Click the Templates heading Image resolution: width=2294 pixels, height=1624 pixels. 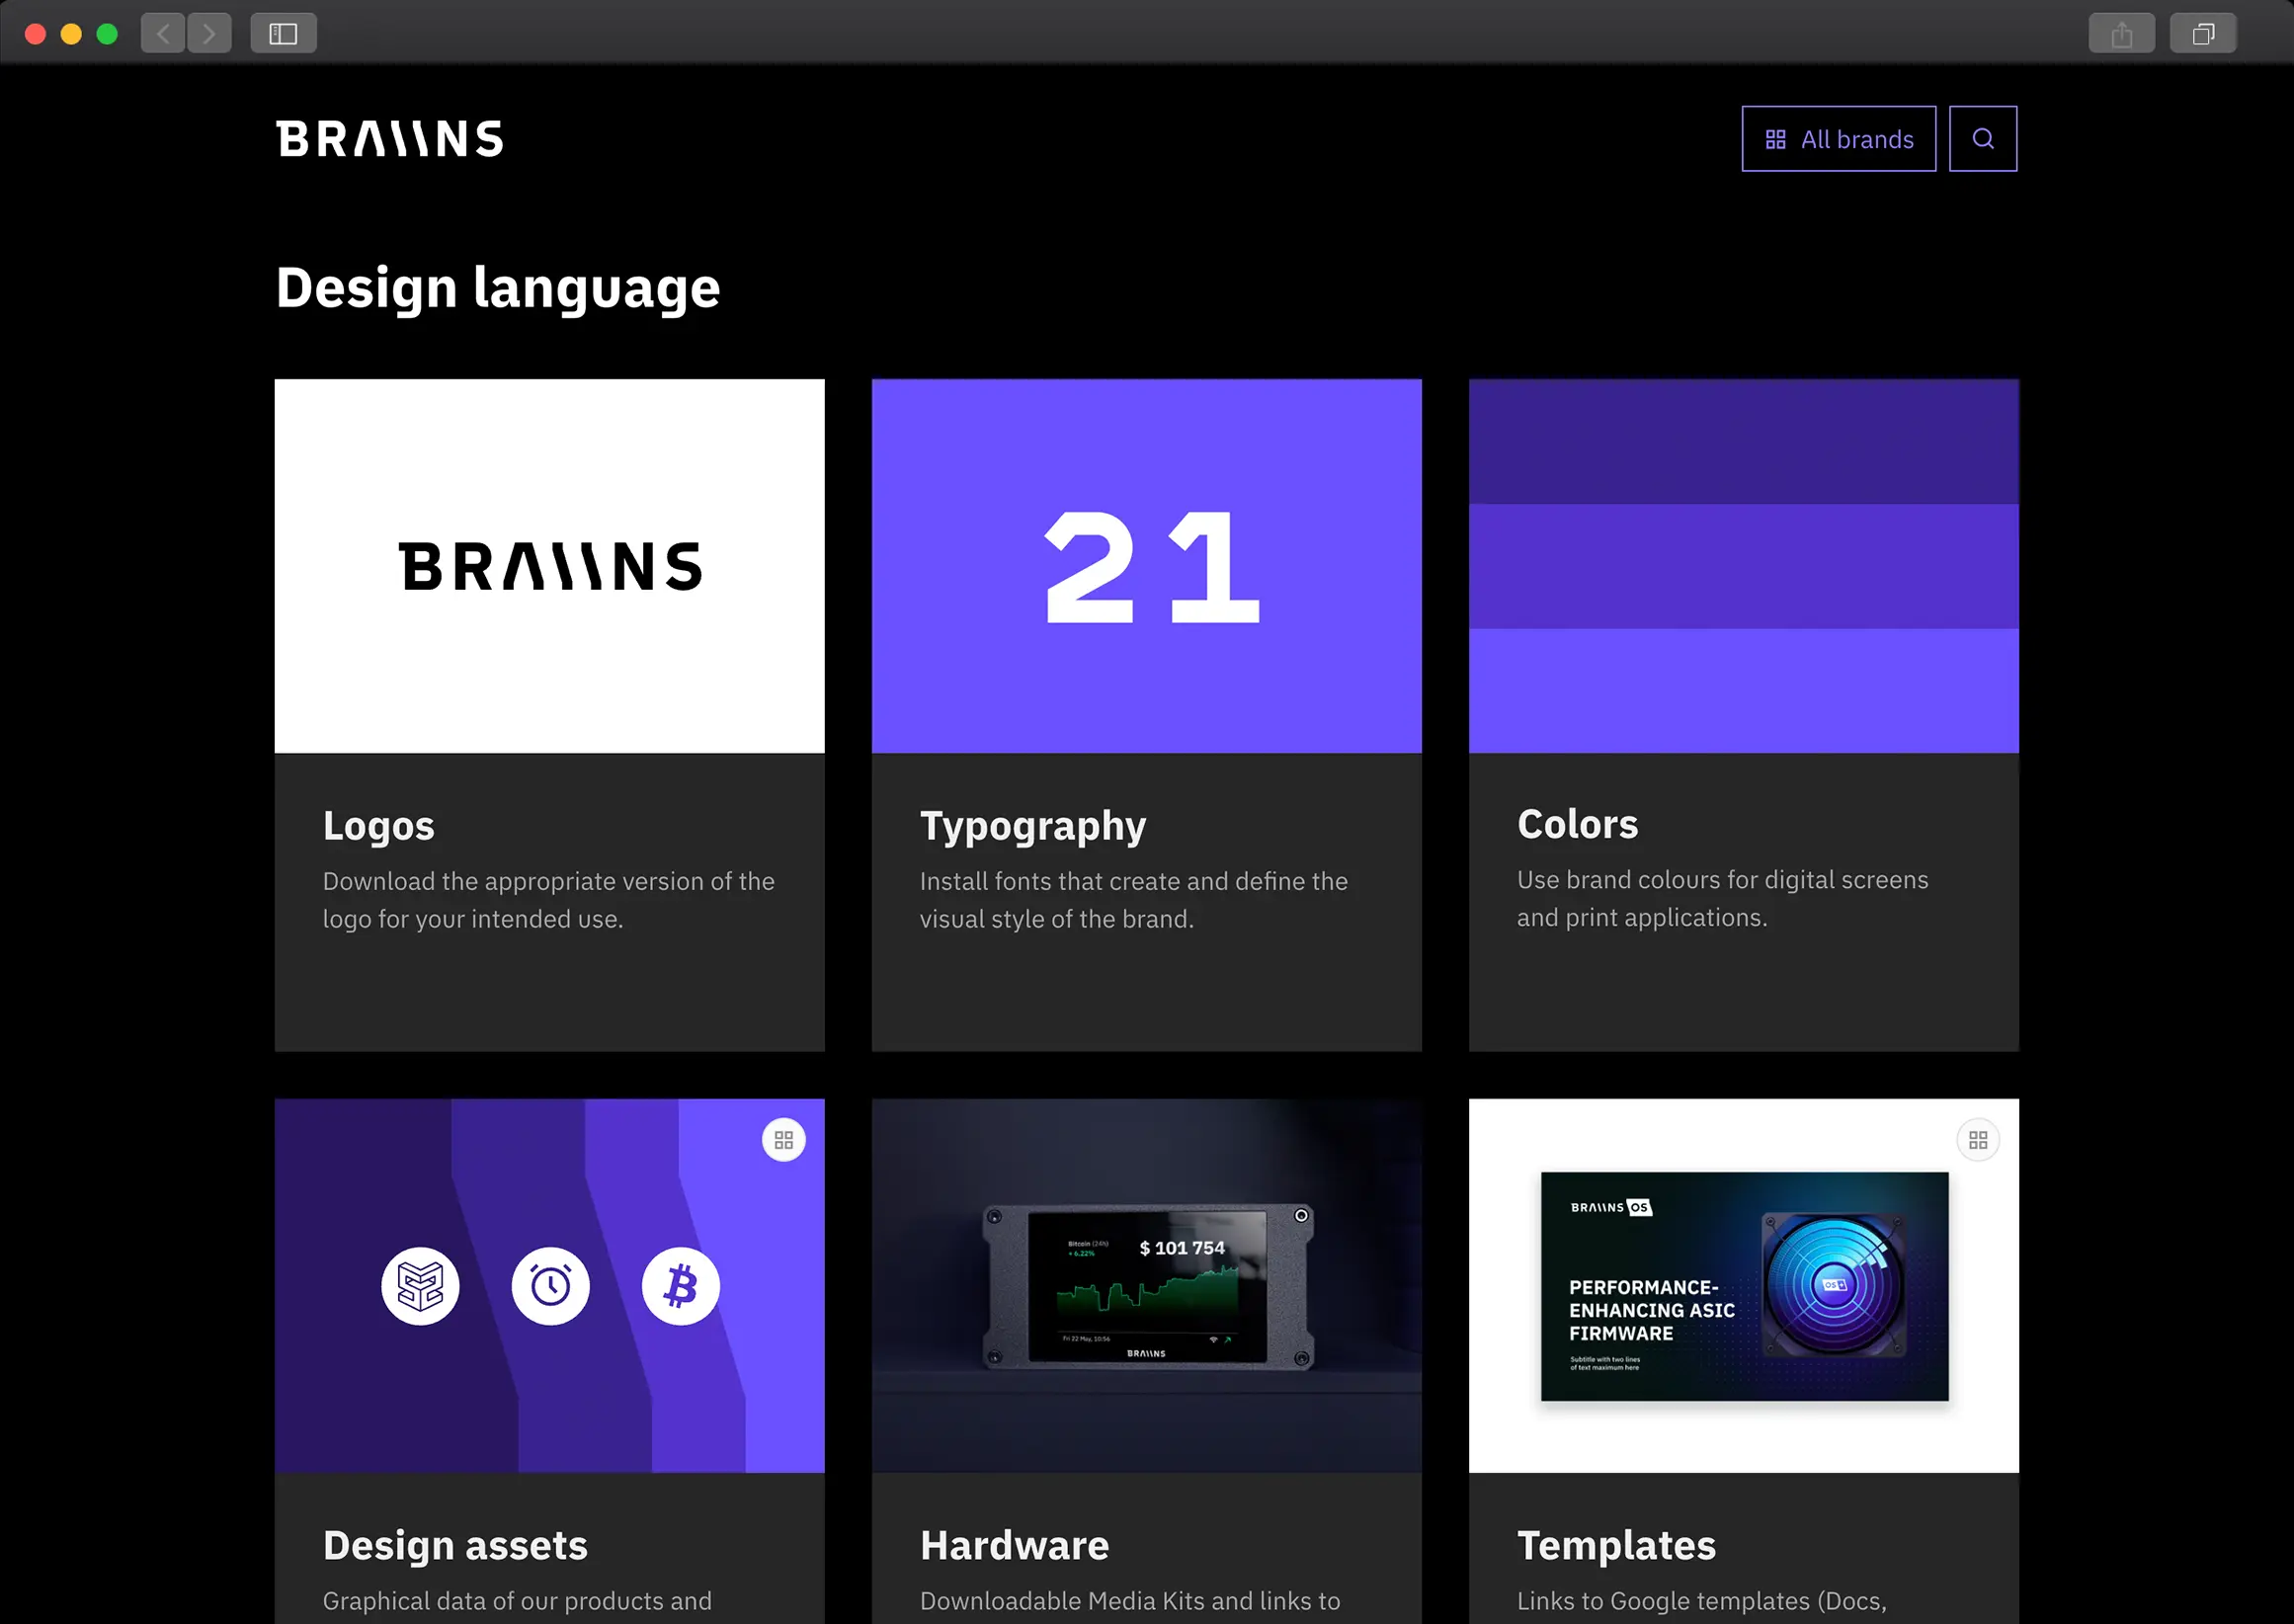click(x=1616, y=1546)
